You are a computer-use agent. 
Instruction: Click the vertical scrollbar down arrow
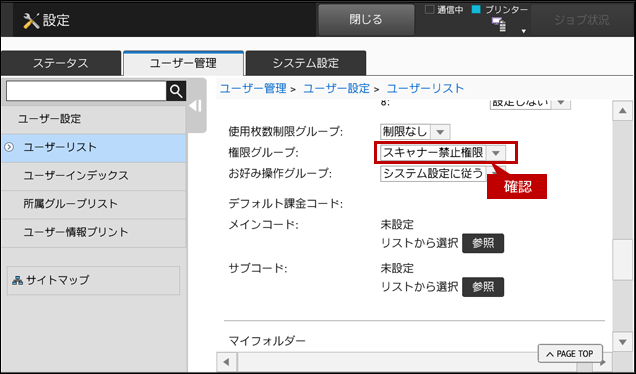[x=623, y=342]
